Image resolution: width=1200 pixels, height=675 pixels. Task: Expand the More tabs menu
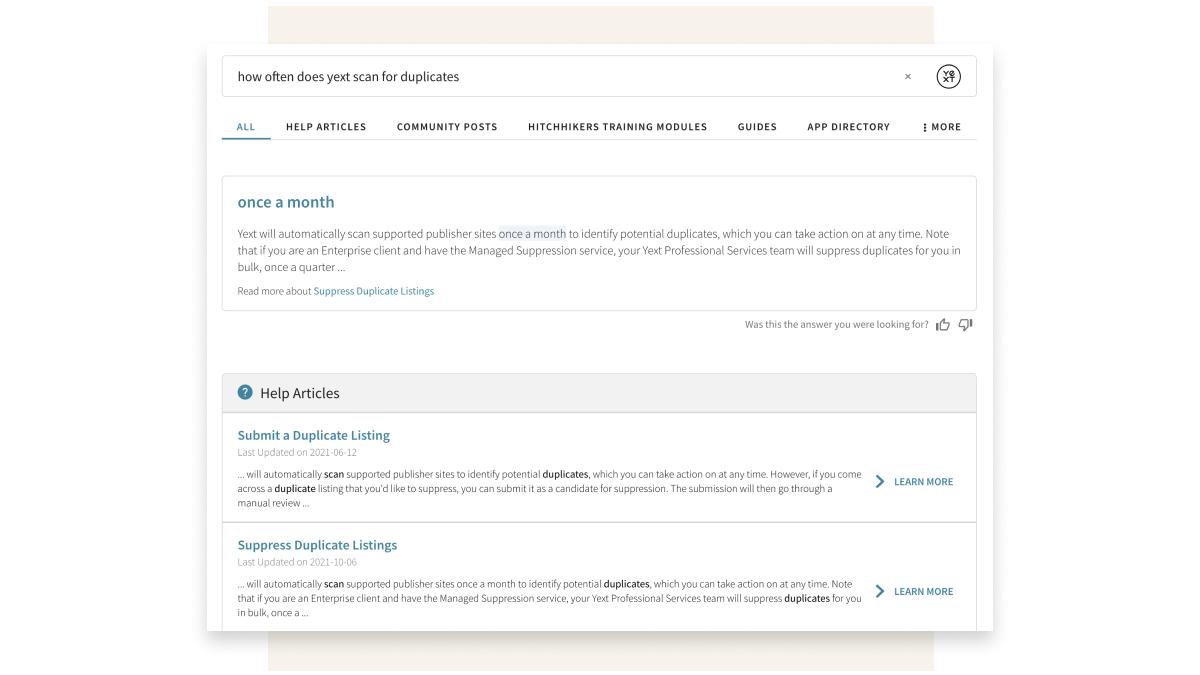941,127
